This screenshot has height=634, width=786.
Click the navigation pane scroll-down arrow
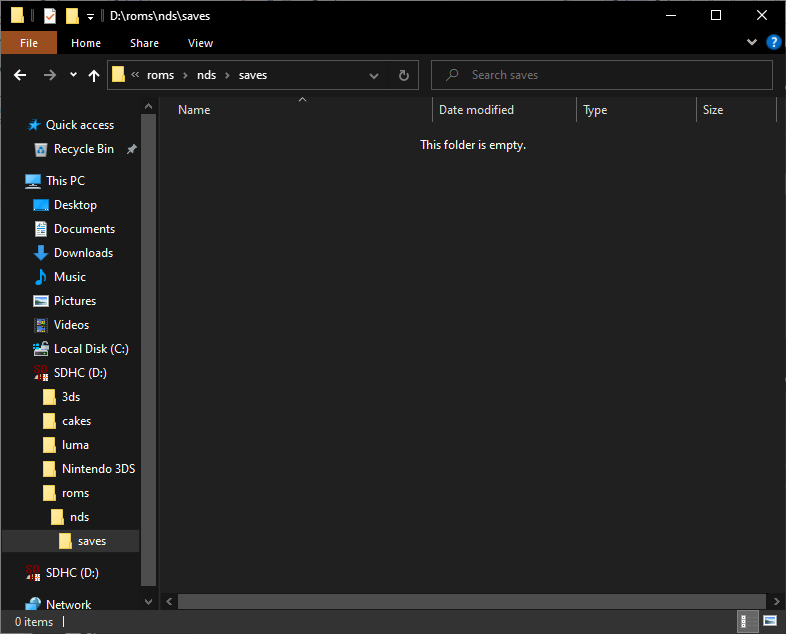tap(148, 601)
